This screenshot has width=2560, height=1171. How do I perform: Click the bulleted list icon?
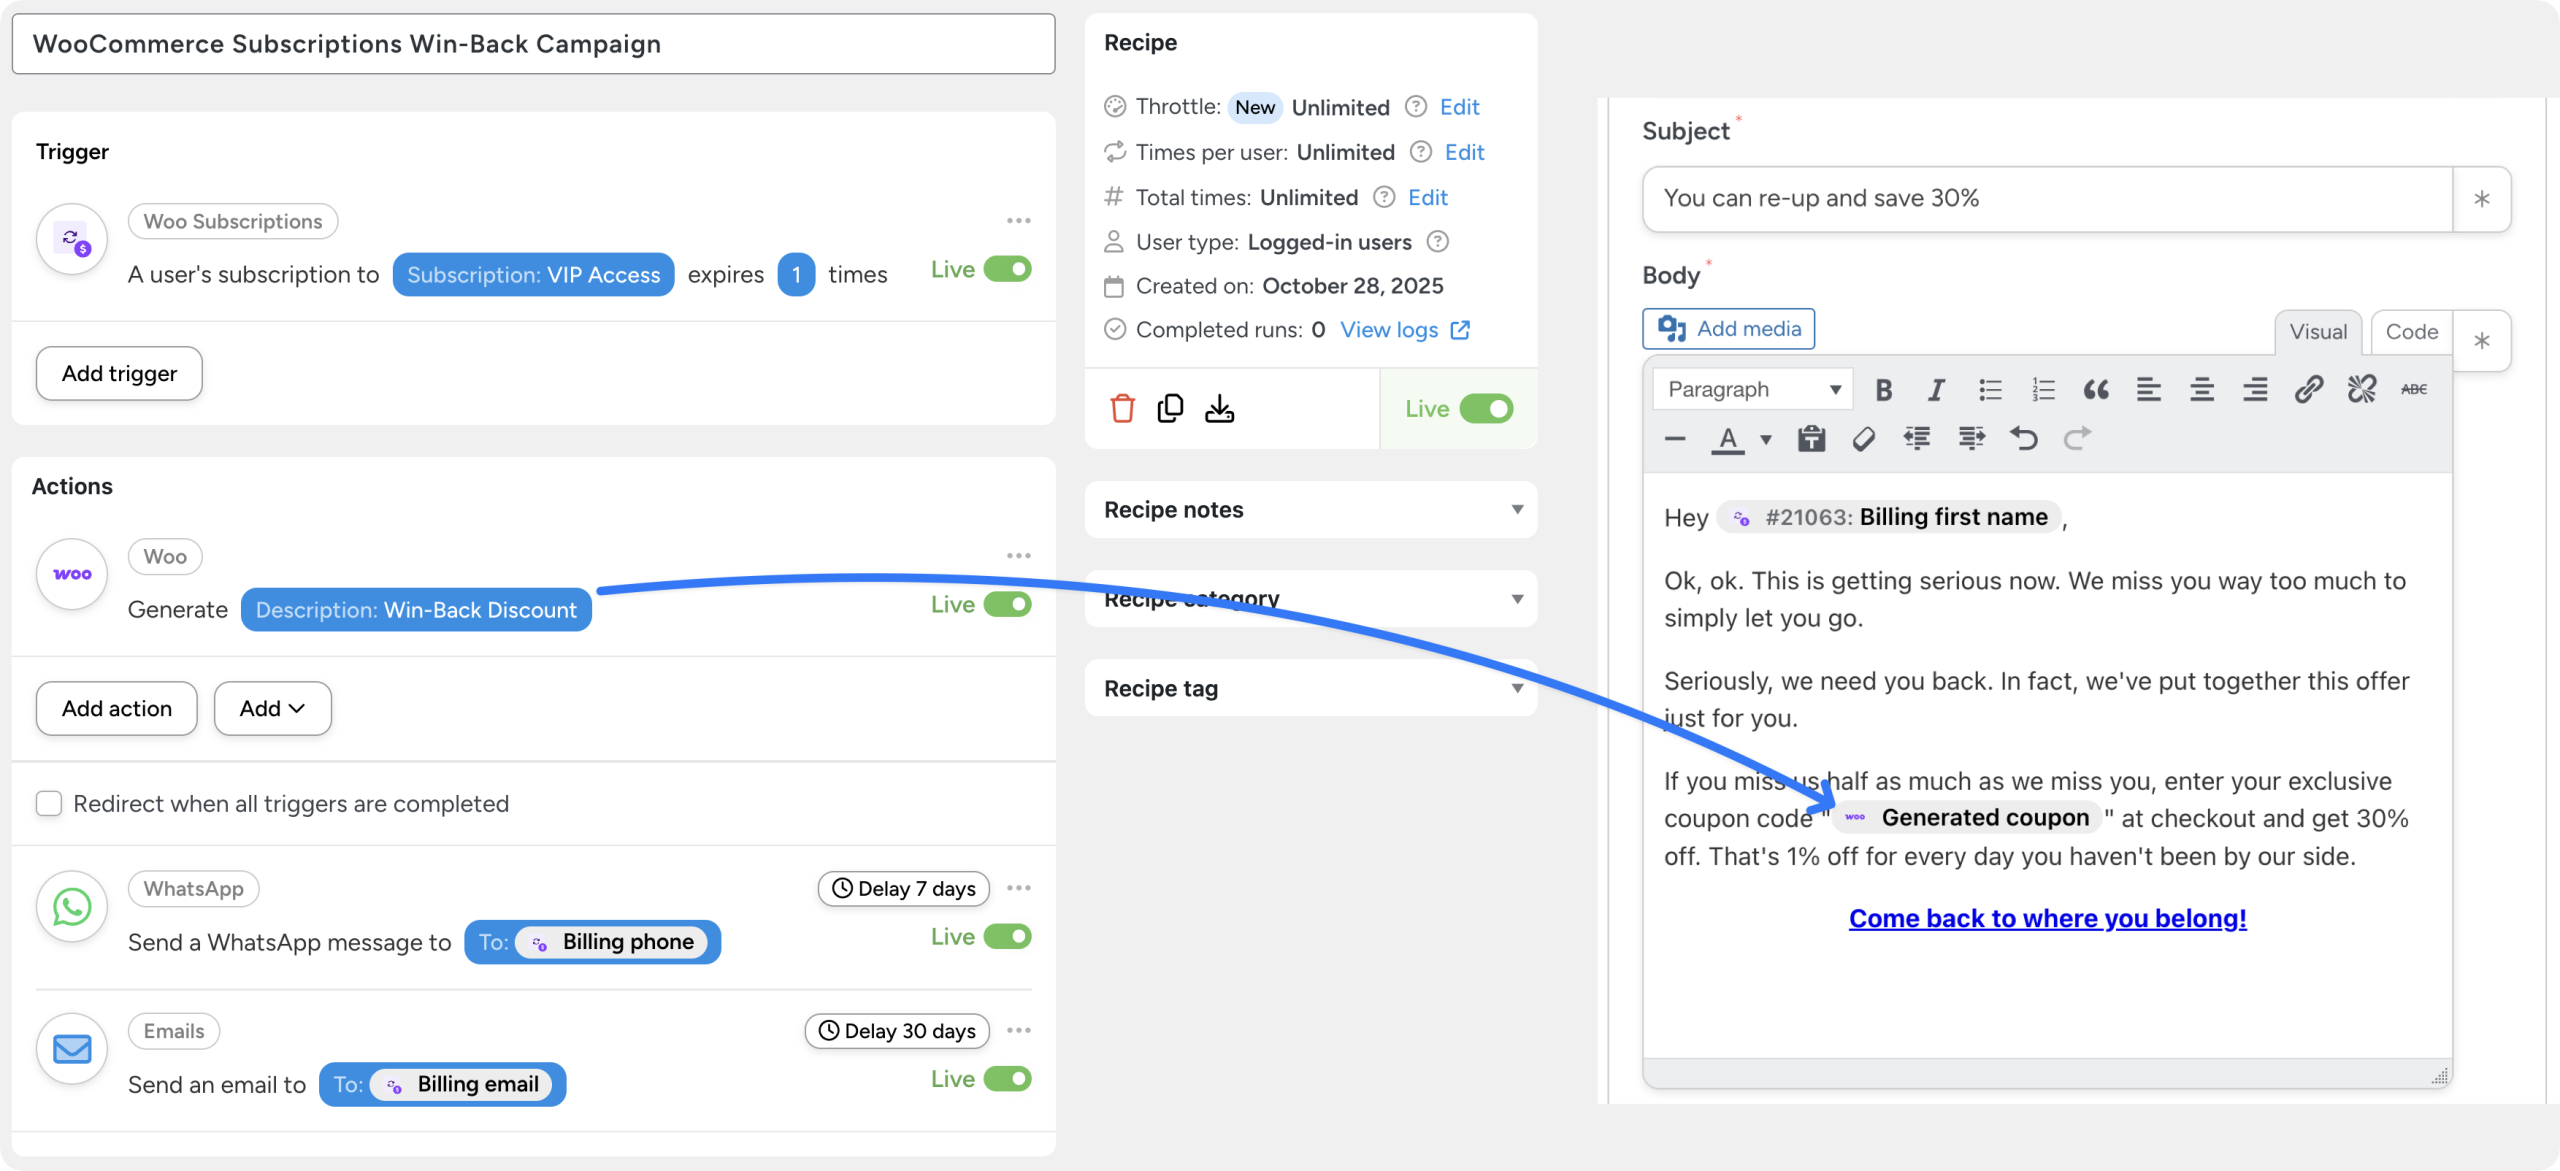click(x=1990, y=390)
